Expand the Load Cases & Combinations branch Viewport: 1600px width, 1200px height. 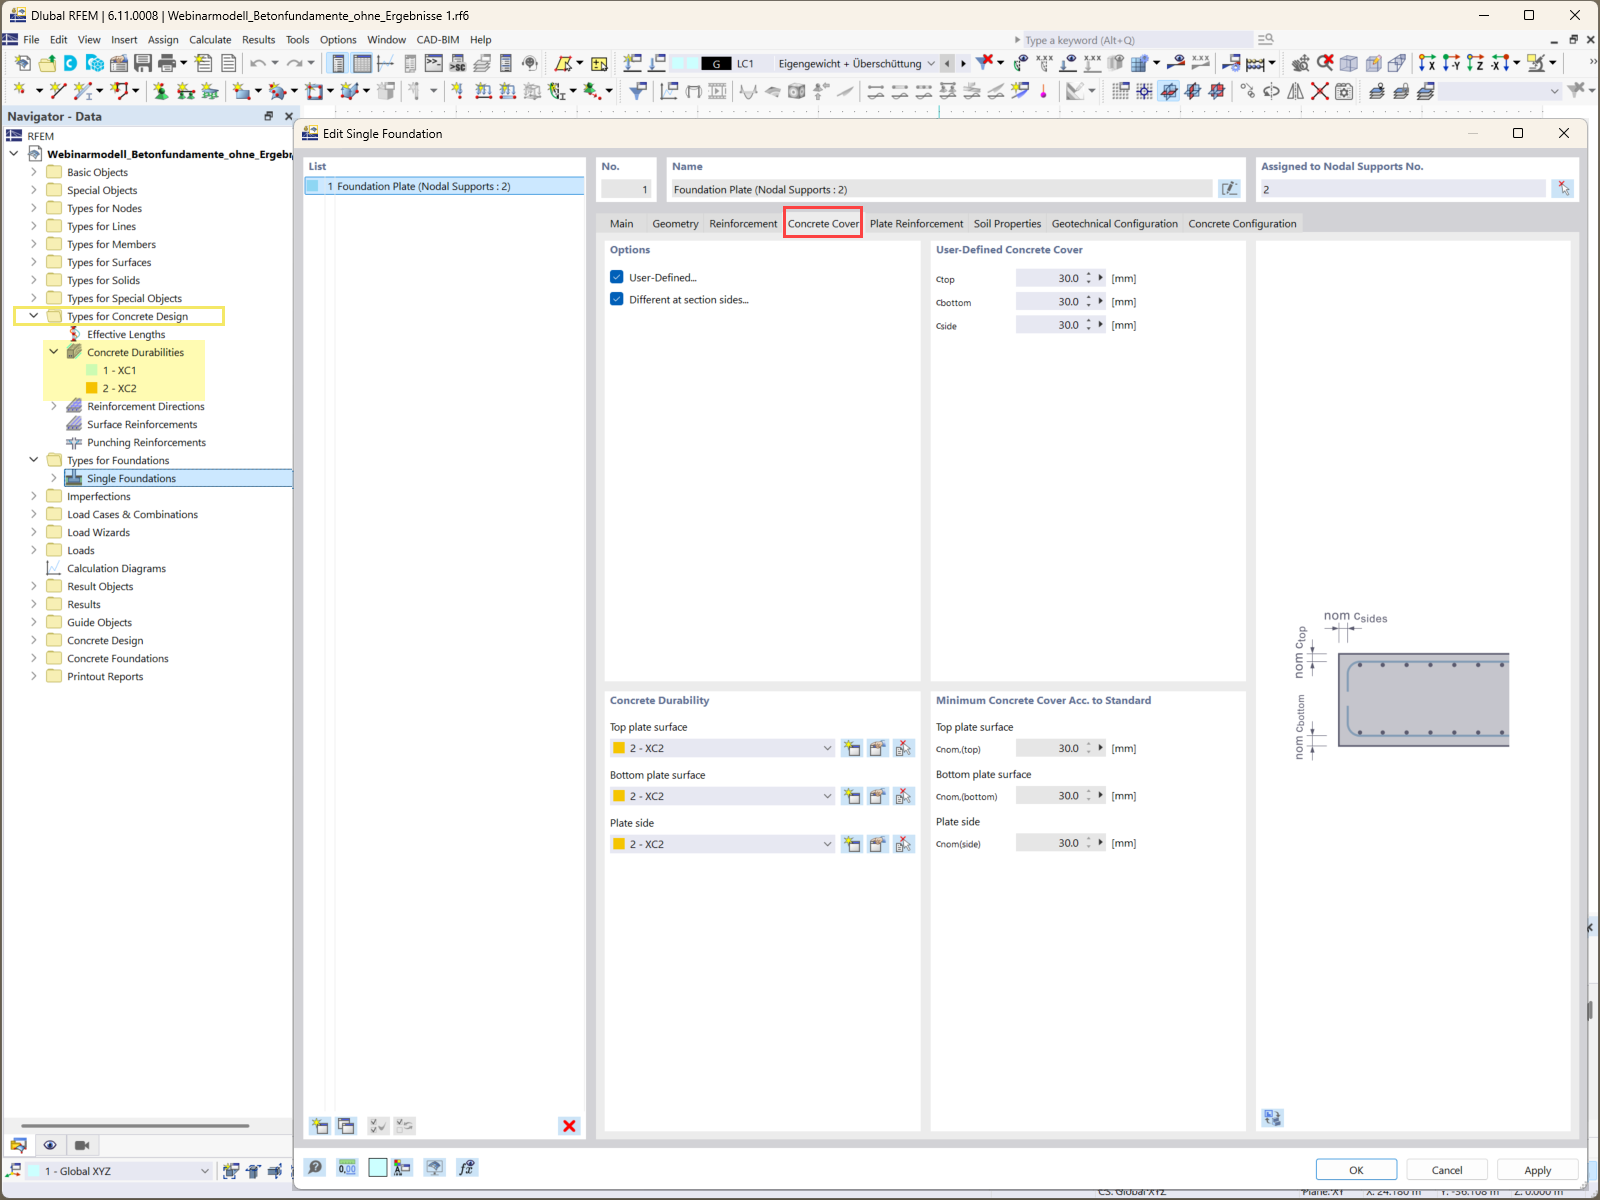pos(33,514)
